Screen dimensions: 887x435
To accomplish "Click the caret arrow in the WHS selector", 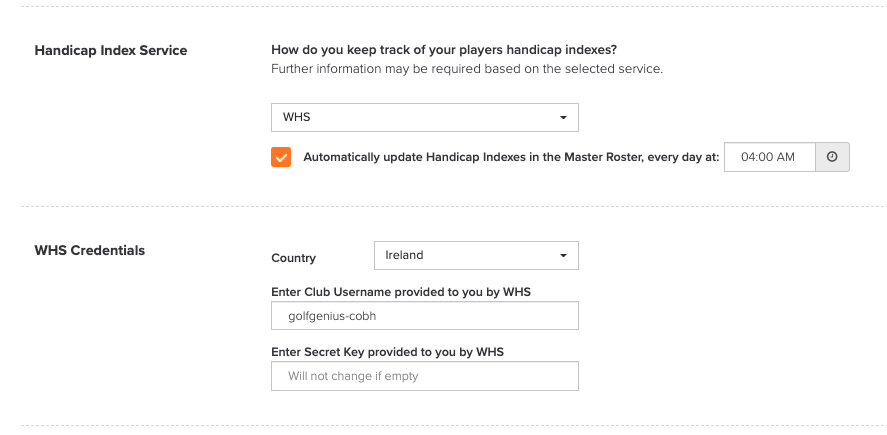I will 563,118.
